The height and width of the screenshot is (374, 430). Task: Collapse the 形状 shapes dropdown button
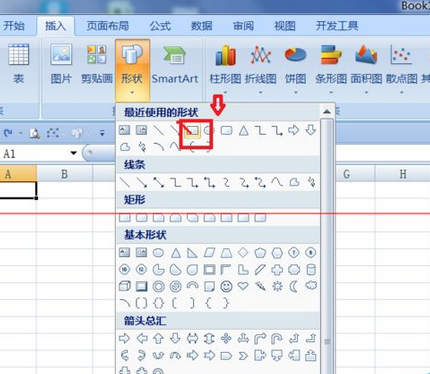click(x=132, y=69)
